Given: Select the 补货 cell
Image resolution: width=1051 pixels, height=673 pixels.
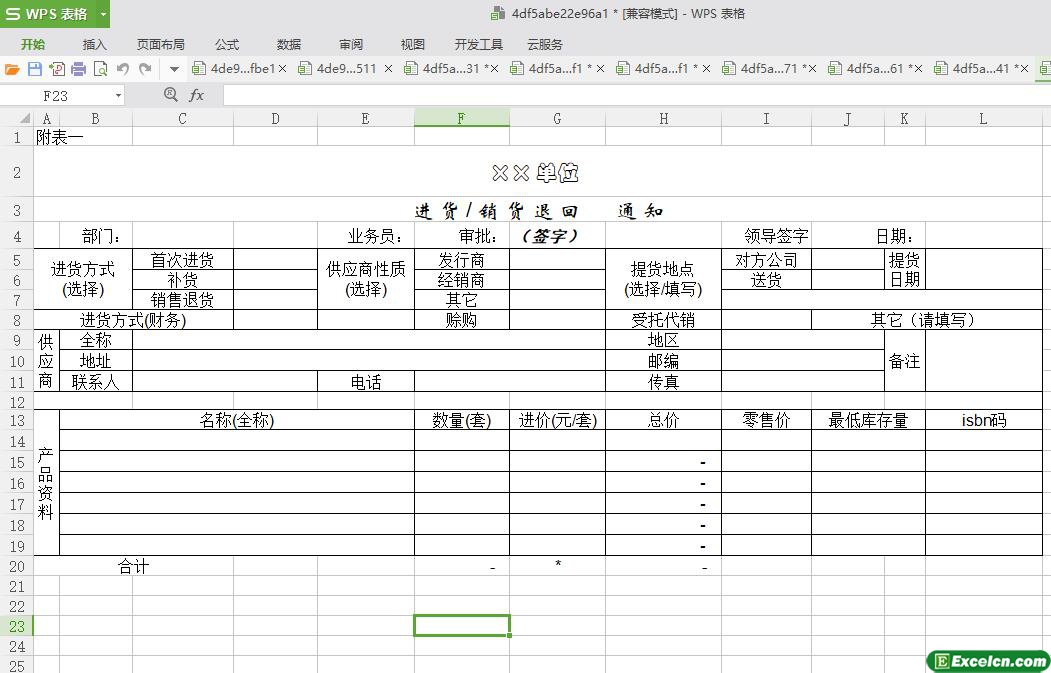Looking at the screenshot, I should pos(182,280).
